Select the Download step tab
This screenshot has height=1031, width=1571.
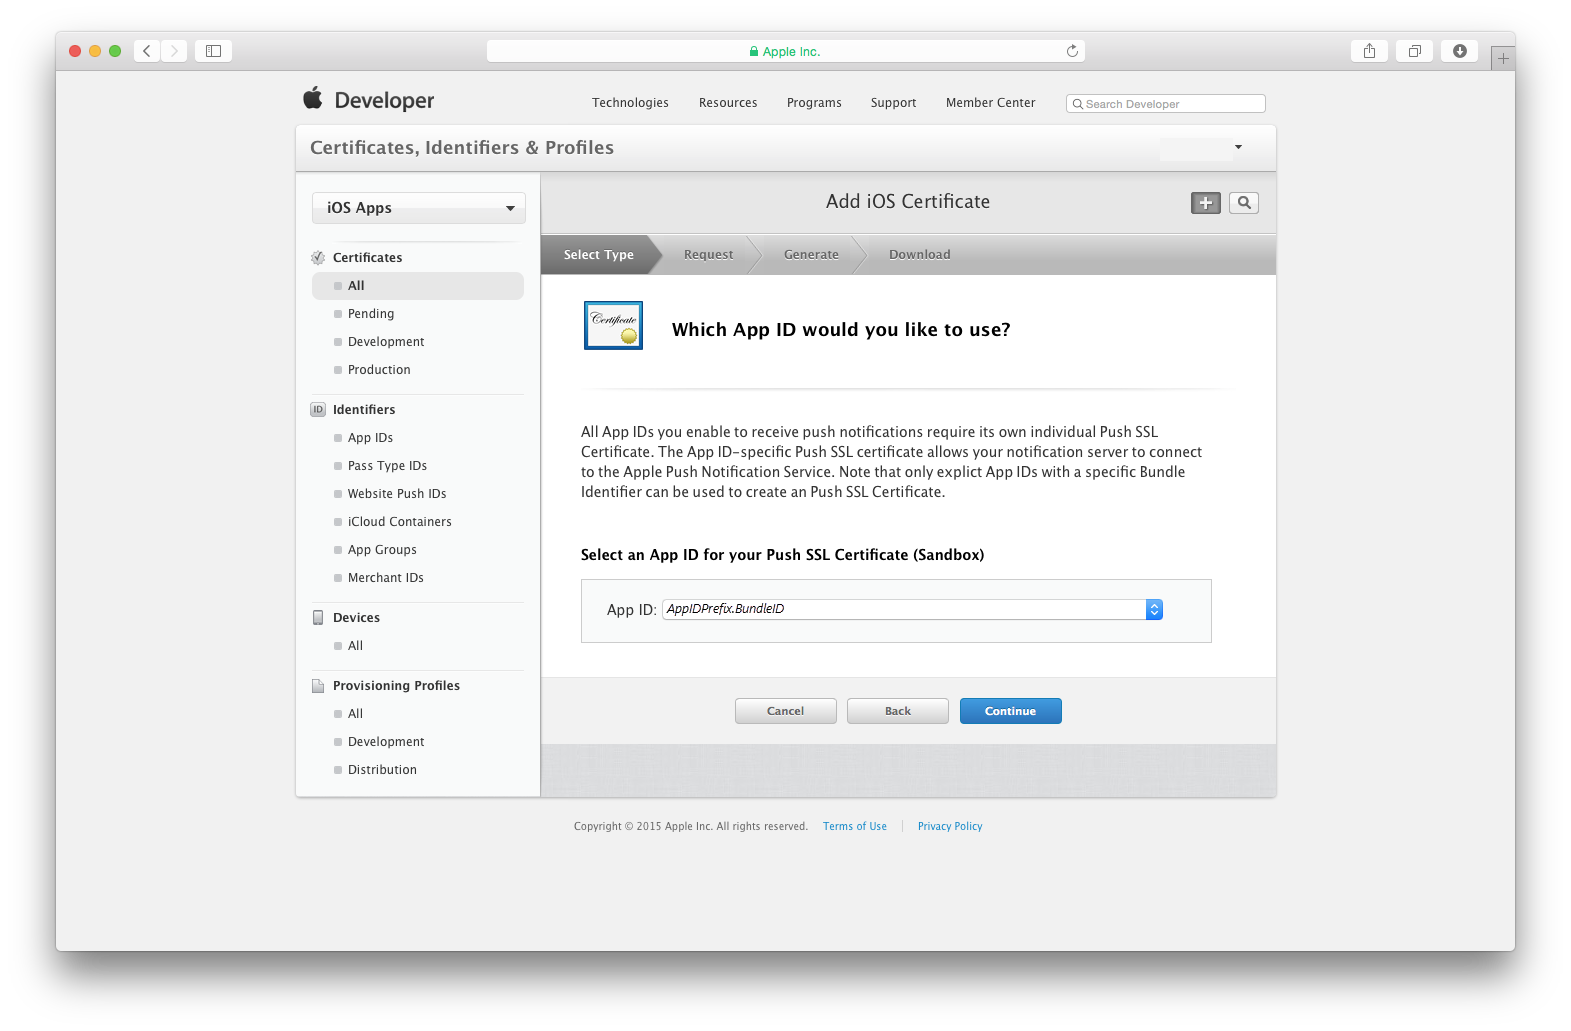click(919, 255)
